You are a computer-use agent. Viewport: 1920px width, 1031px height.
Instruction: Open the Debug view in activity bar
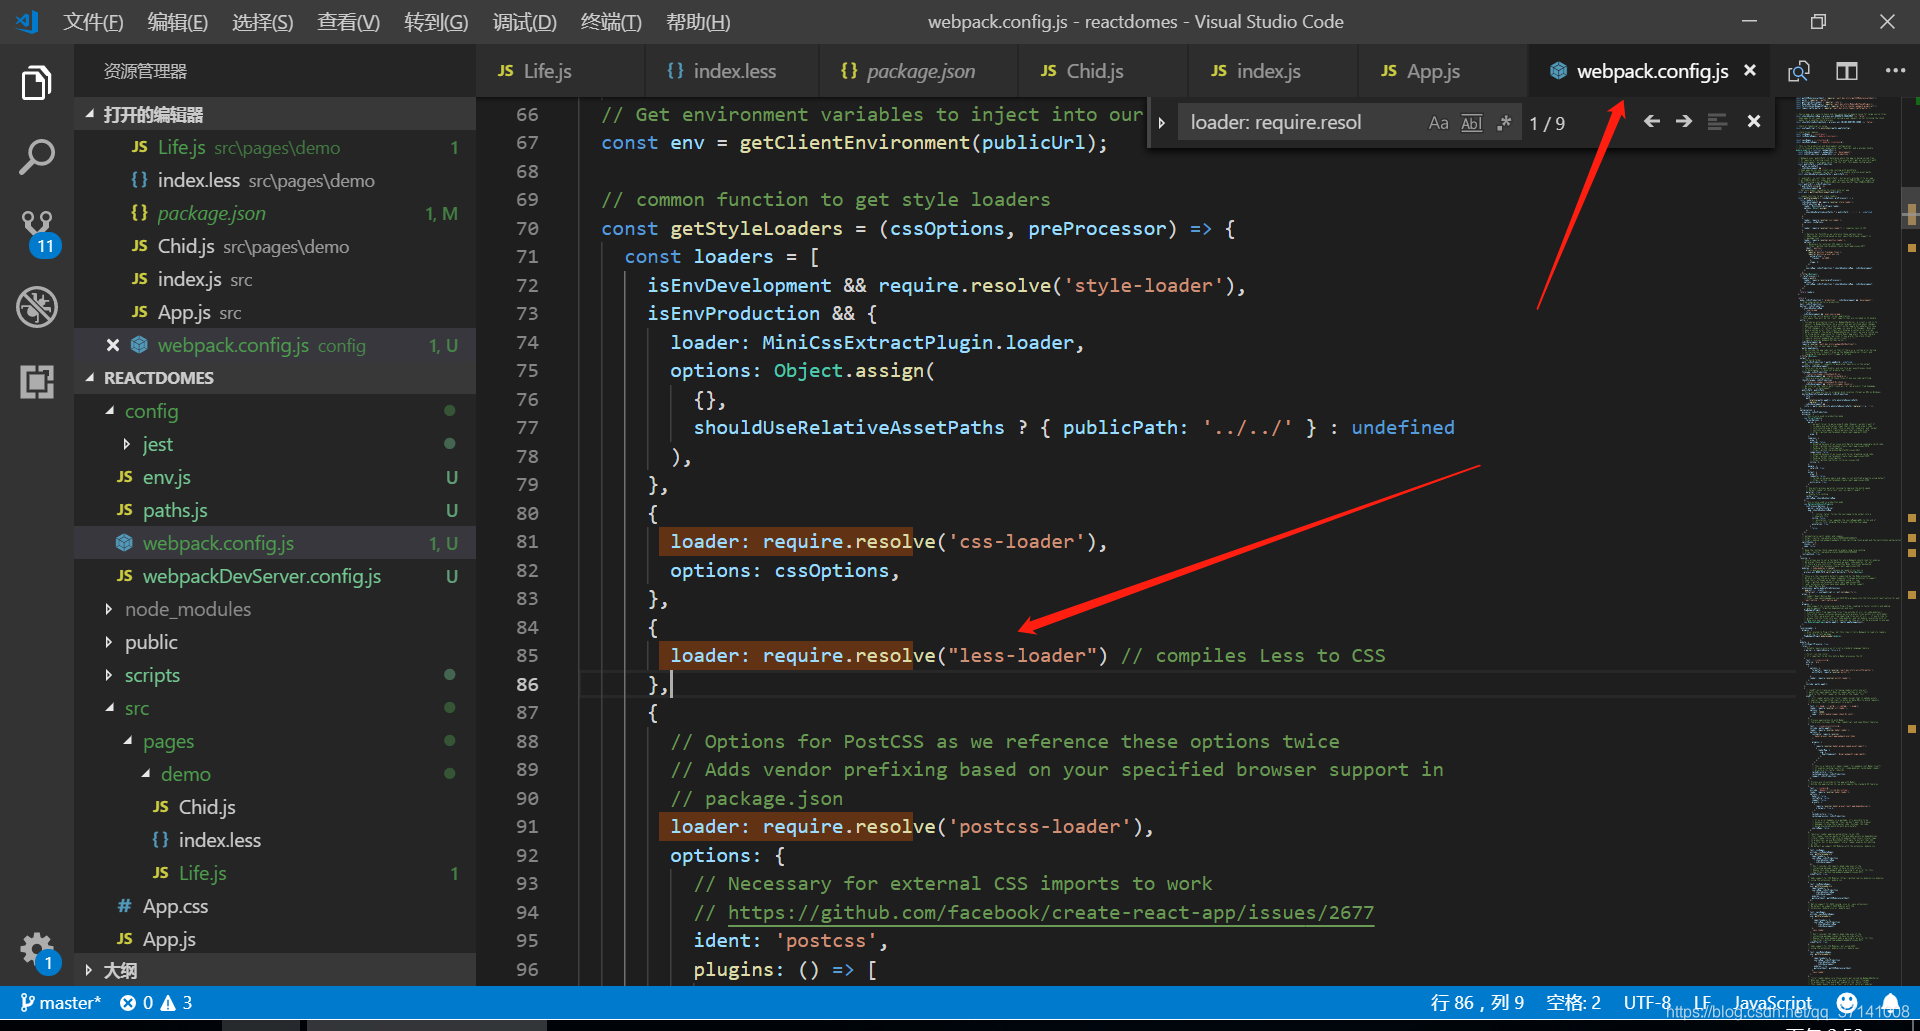tap(37, 307)
